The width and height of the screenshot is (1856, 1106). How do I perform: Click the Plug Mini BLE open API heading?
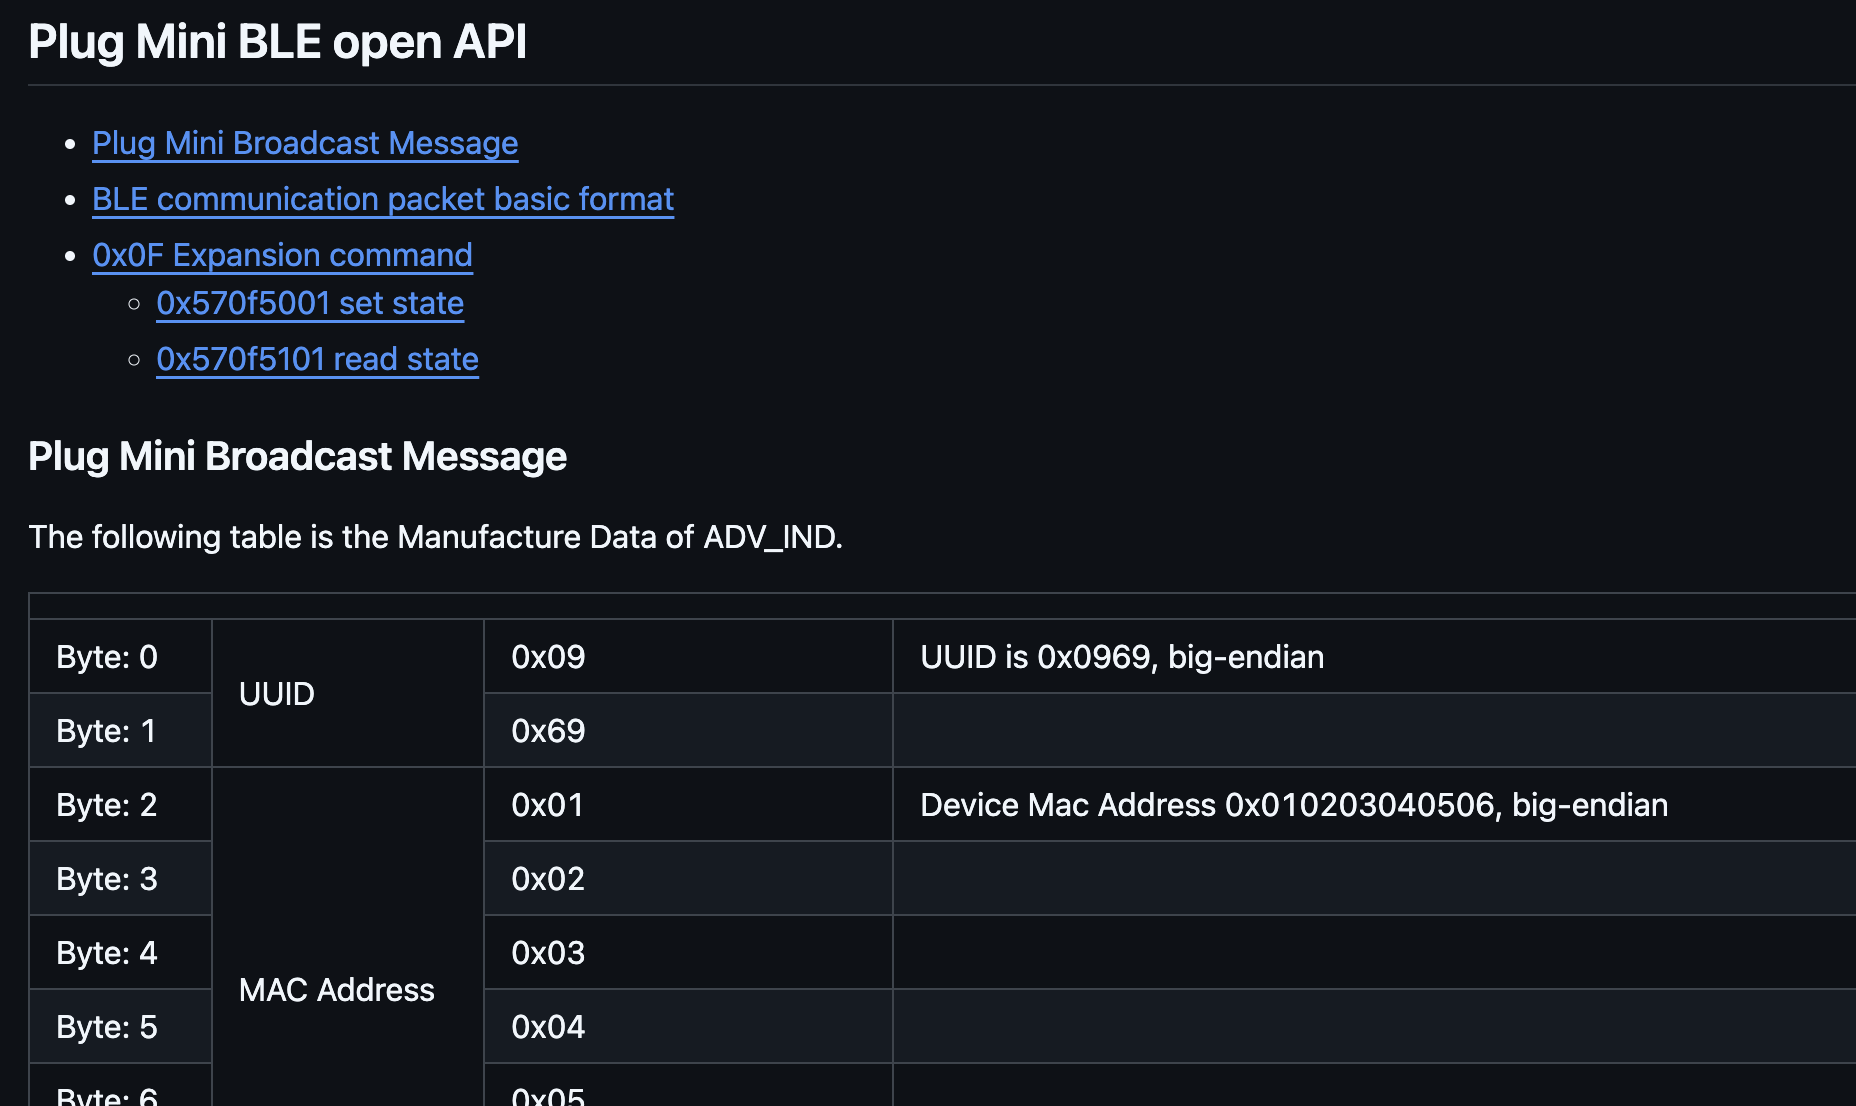click(x=277, y=43)
